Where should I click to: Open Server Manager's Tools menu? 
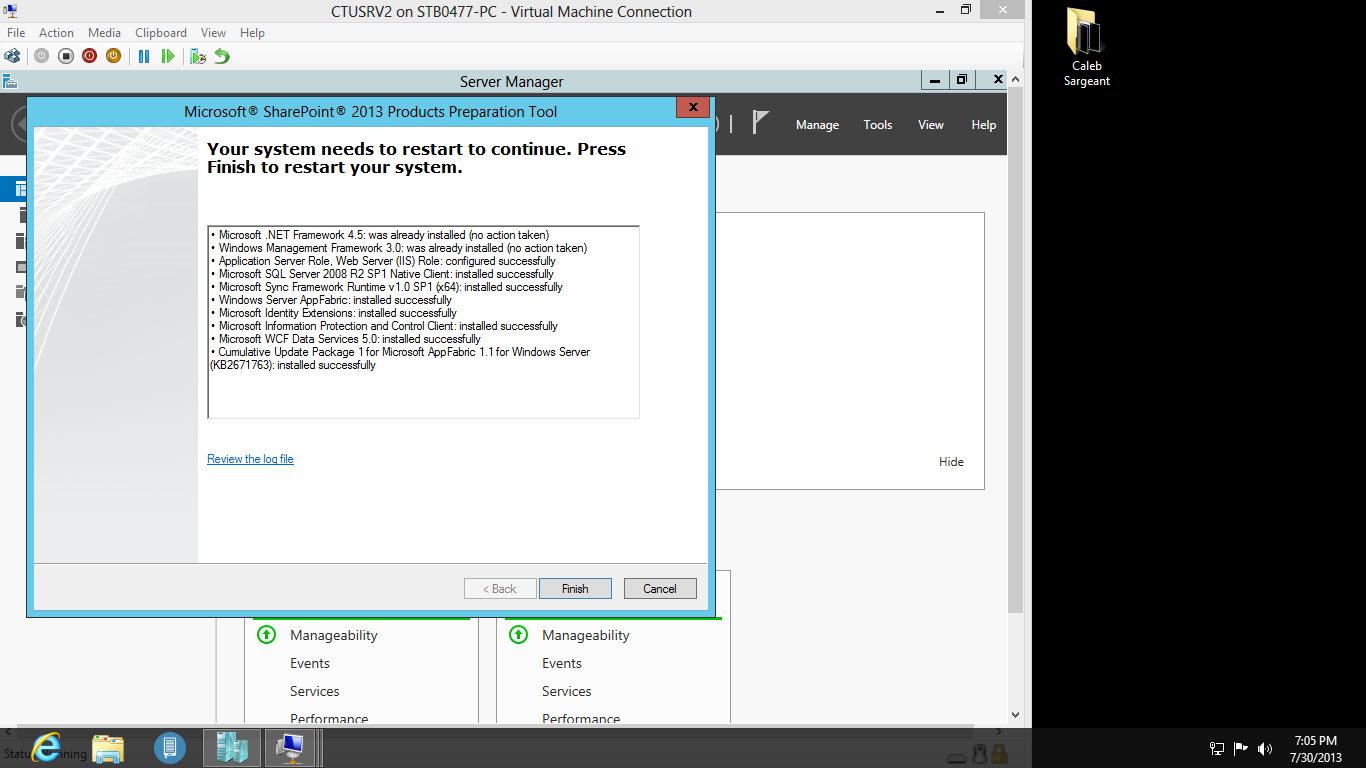[878, 125]
